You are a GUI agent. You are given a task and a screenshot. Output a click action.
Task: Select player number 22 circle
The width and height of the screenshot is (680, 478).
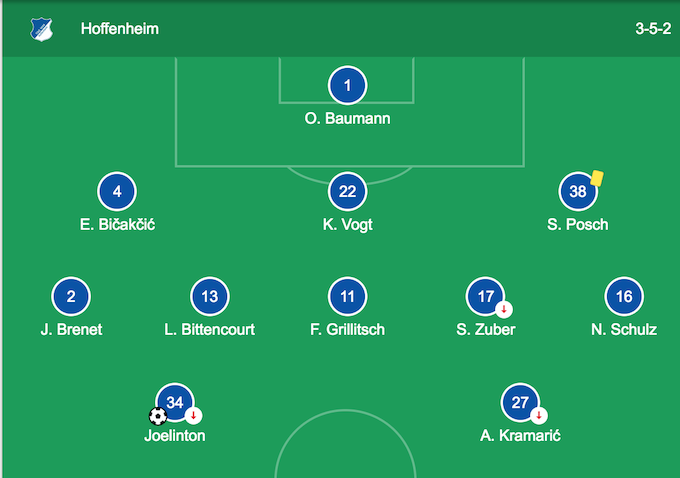[348, 192]
